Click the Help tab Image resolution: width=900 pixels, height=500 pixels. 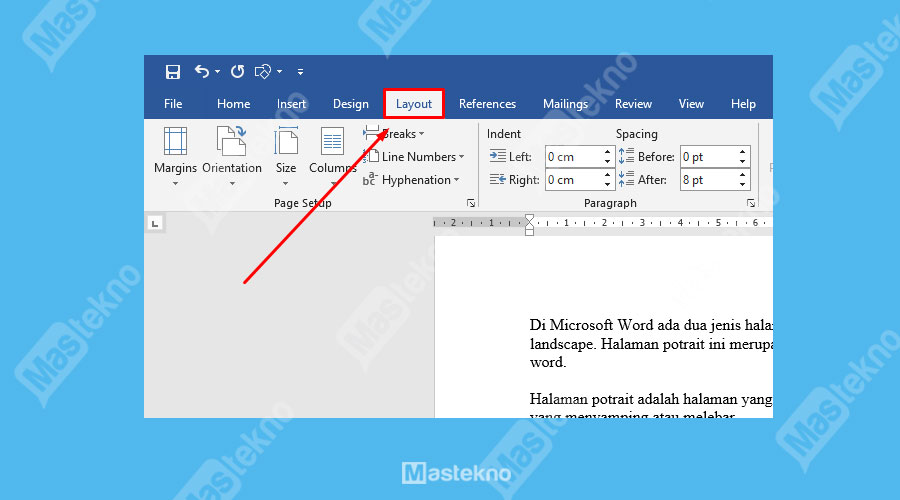[743, 104]
